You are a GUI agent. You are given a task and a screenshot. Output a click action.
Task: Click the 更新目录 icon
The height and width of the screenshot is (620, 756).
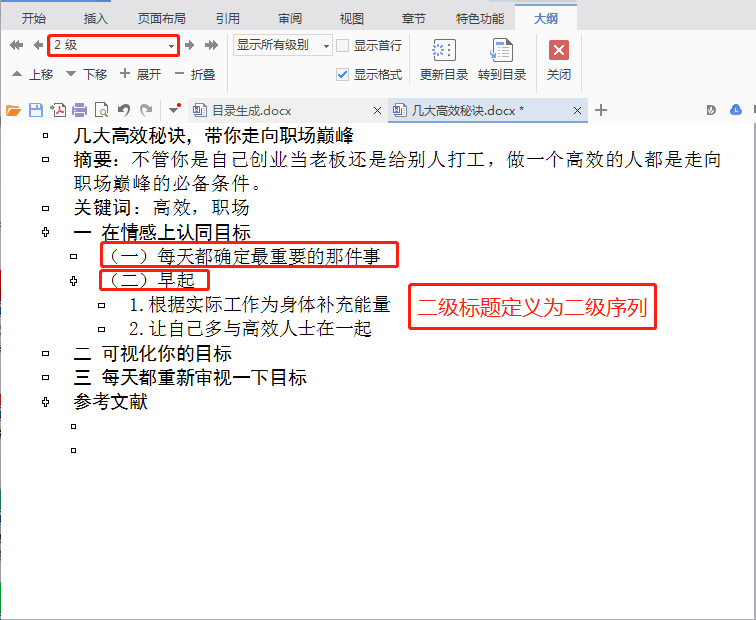444,50
